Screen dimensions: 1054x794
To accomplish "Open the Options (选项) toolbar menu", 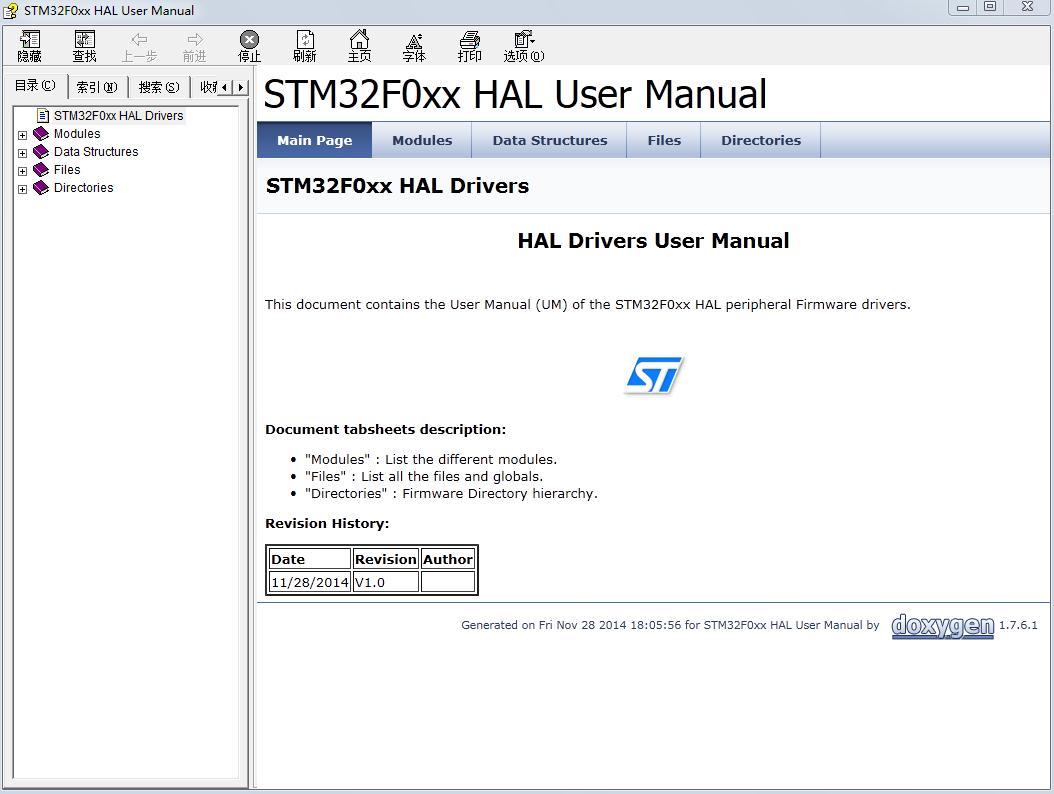I will pyautogui.click(x=524, y=46).
